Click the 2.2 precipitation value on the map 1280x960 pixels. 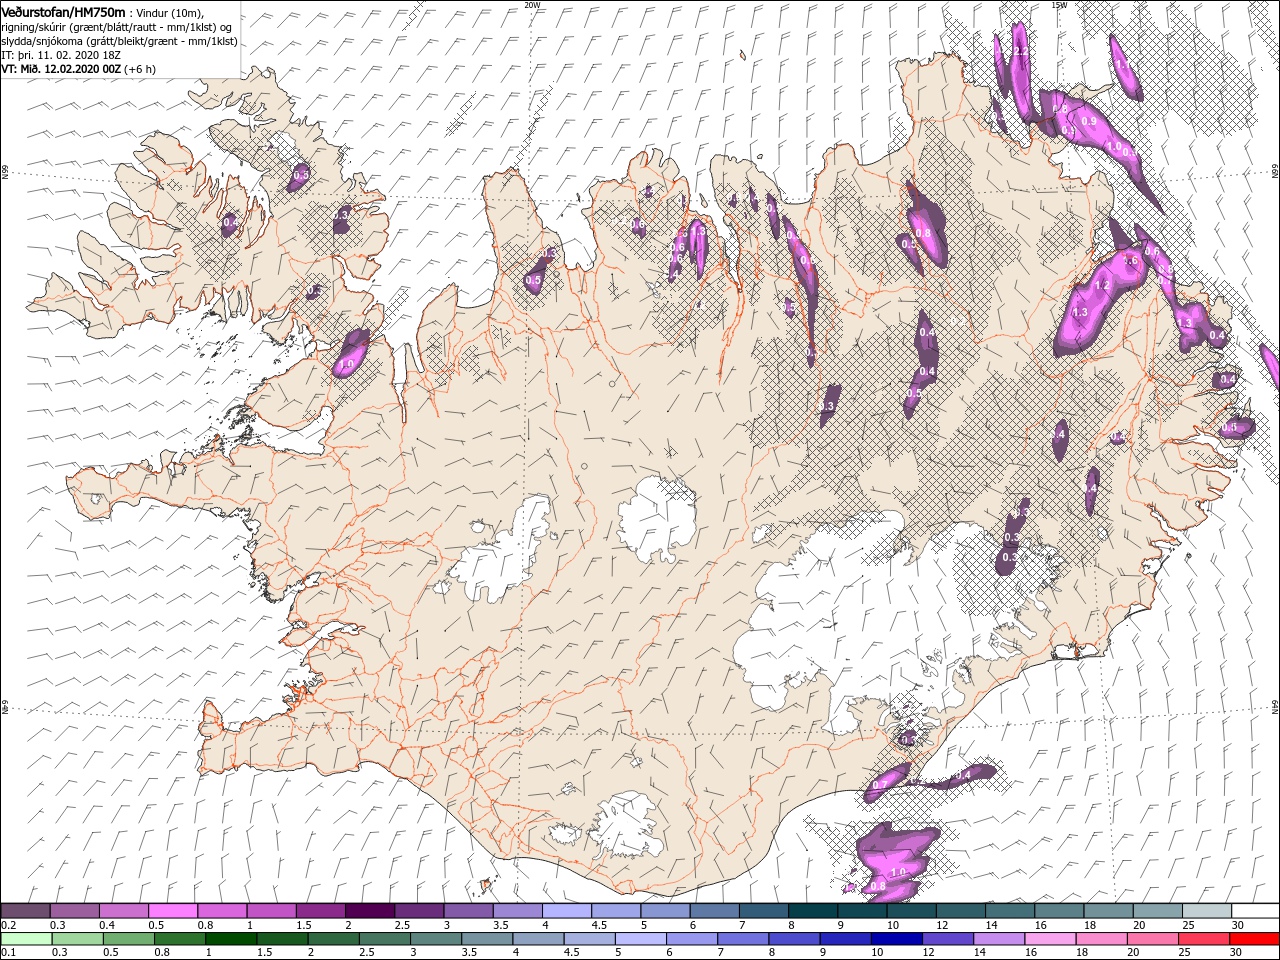[1021, 51]
